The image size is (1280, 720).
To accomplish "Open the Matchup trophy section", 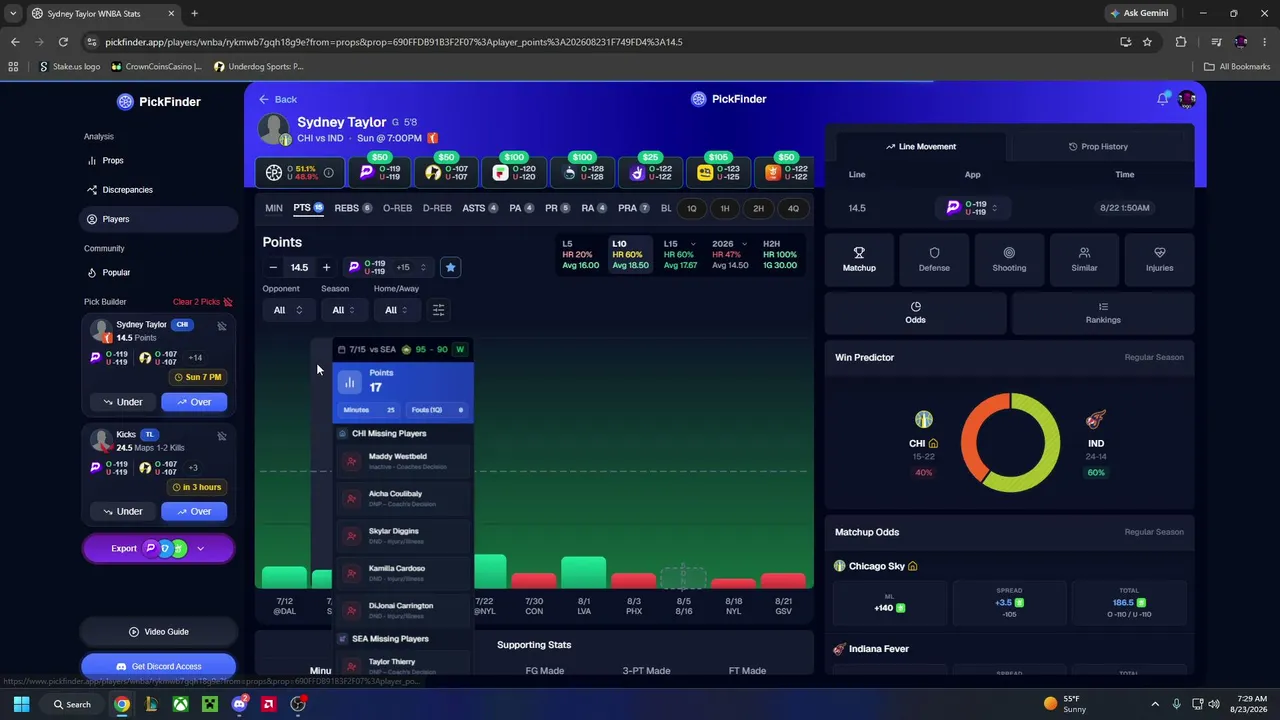I will coord(859,259).
